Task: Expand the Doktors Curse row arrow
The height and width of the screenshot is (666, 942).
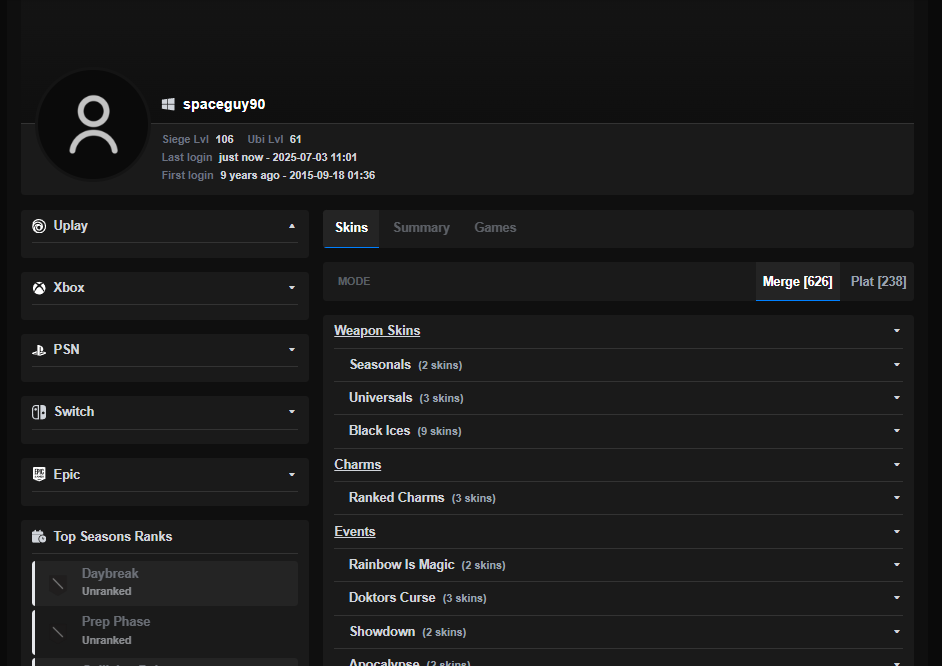Action: (897, 598)
